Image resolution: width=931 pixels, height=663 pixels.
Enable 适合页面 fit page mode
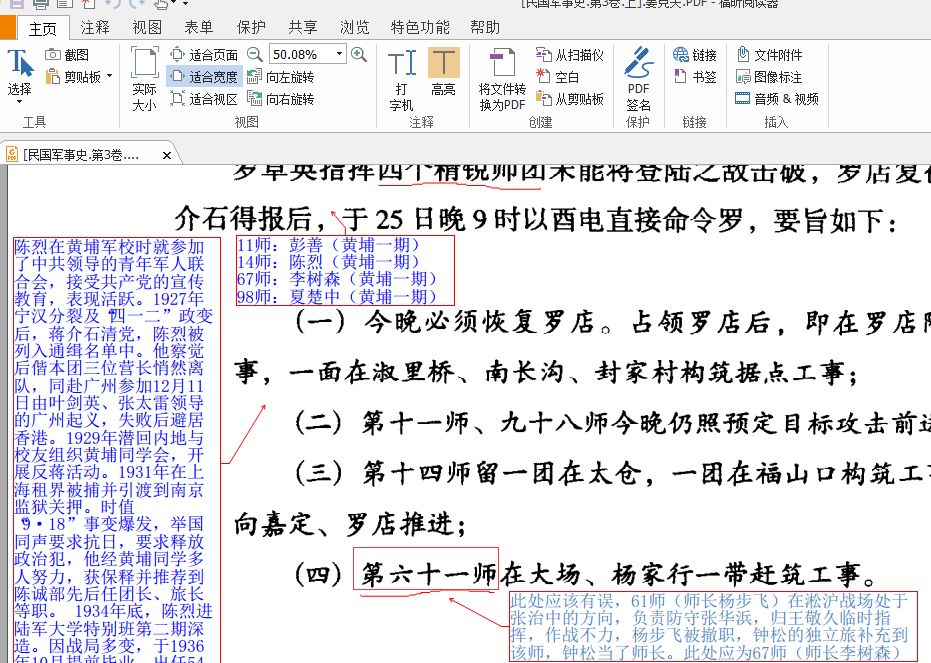(x=204, y=55)
